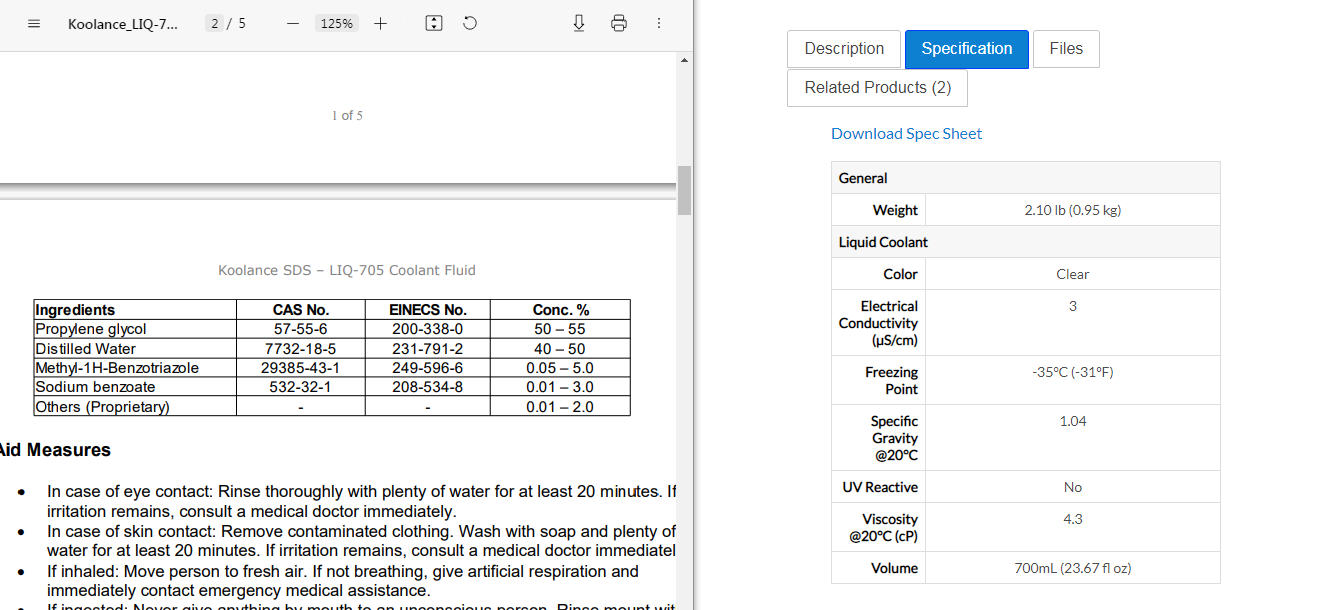The width and height of the screenshot is (1329, 610).
Task: Click EINECS number 200-338-0
Action: point(427,329)
